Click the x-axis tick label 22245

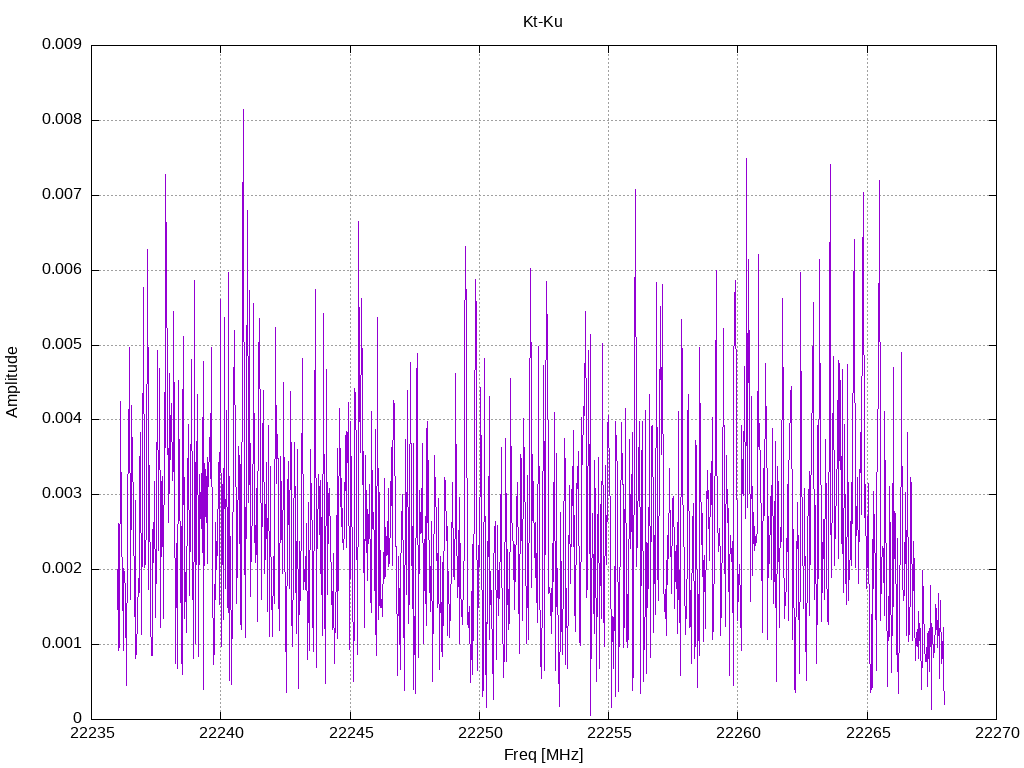351,733
